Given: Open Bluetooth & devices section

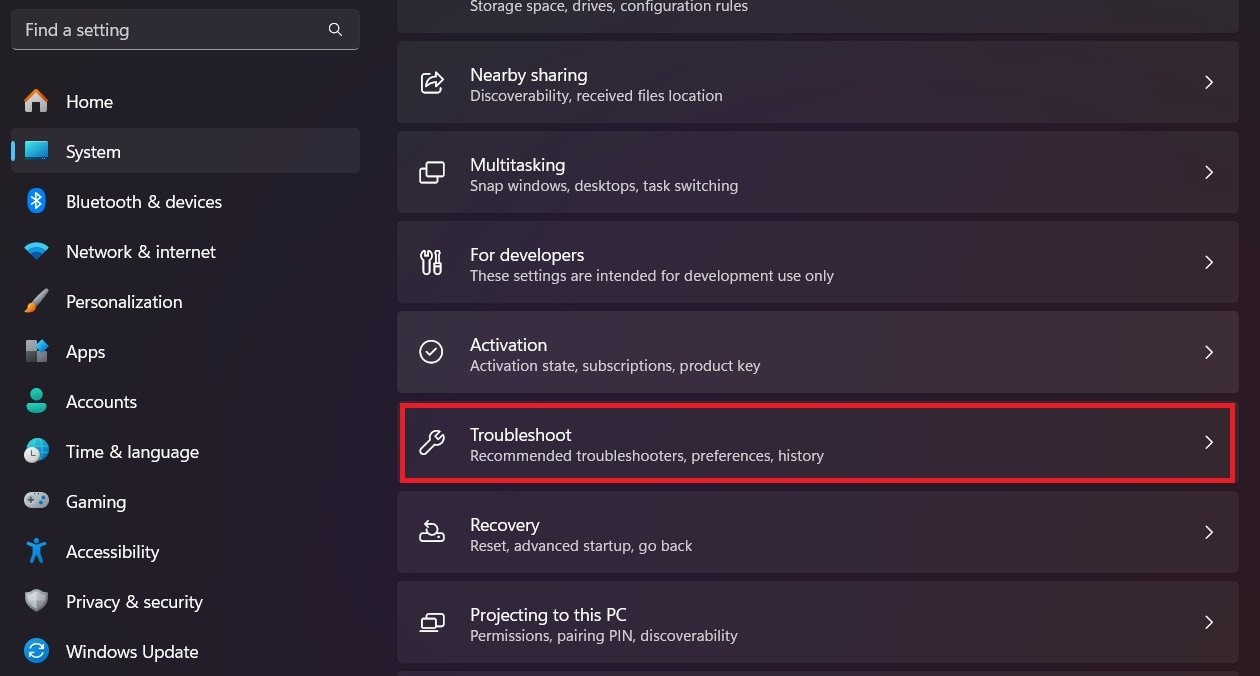Looking at the screenshot, I should pyautogui.click(x=185, y=201).
